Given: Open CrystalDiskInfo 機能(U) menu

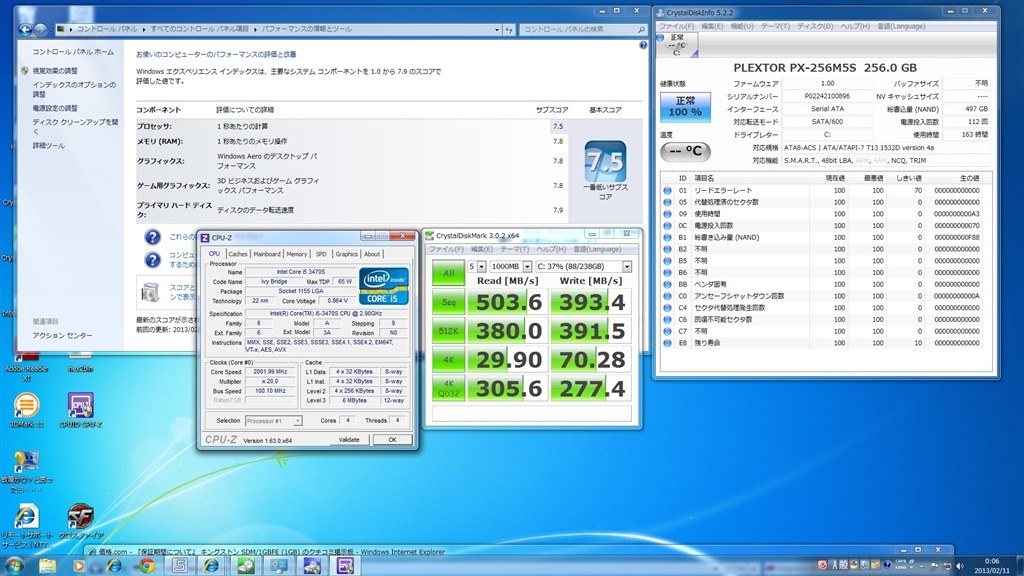Looking at the screenshot, I should tap(742, 26).
